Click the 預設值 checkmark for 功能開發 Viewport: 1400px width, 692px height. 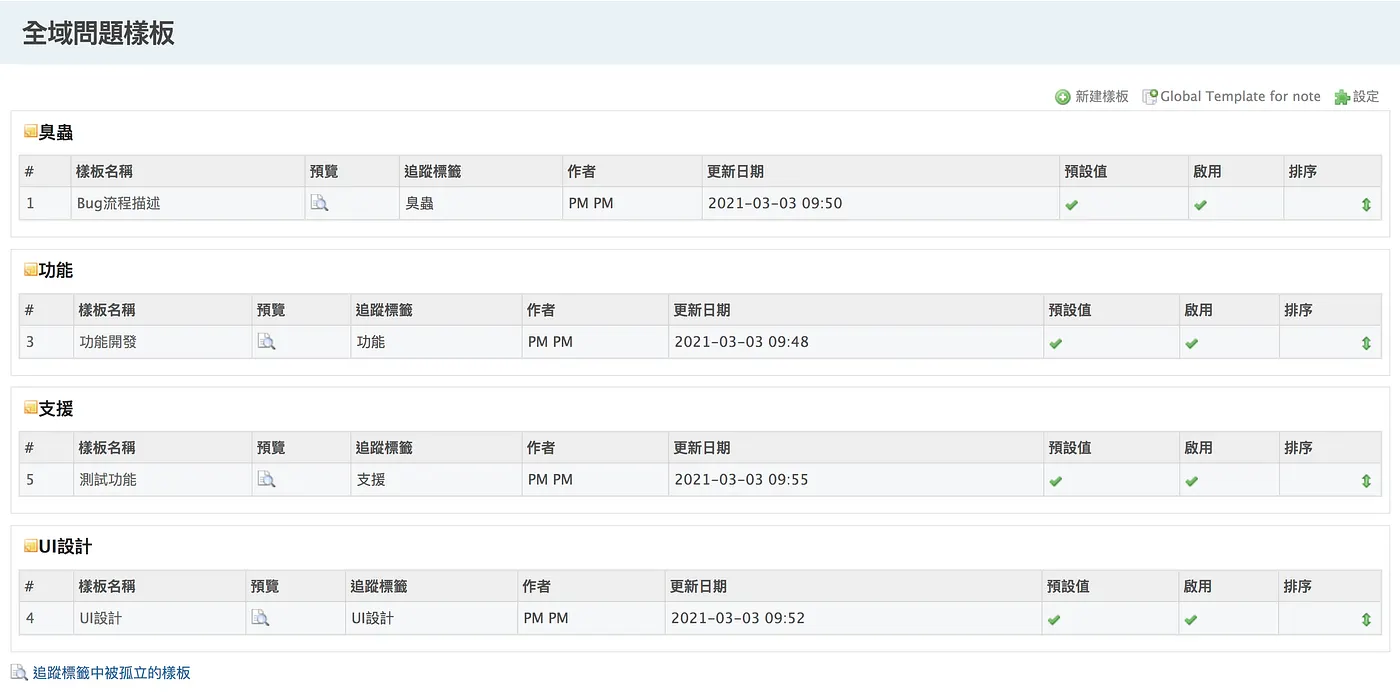click(1055, 343)
